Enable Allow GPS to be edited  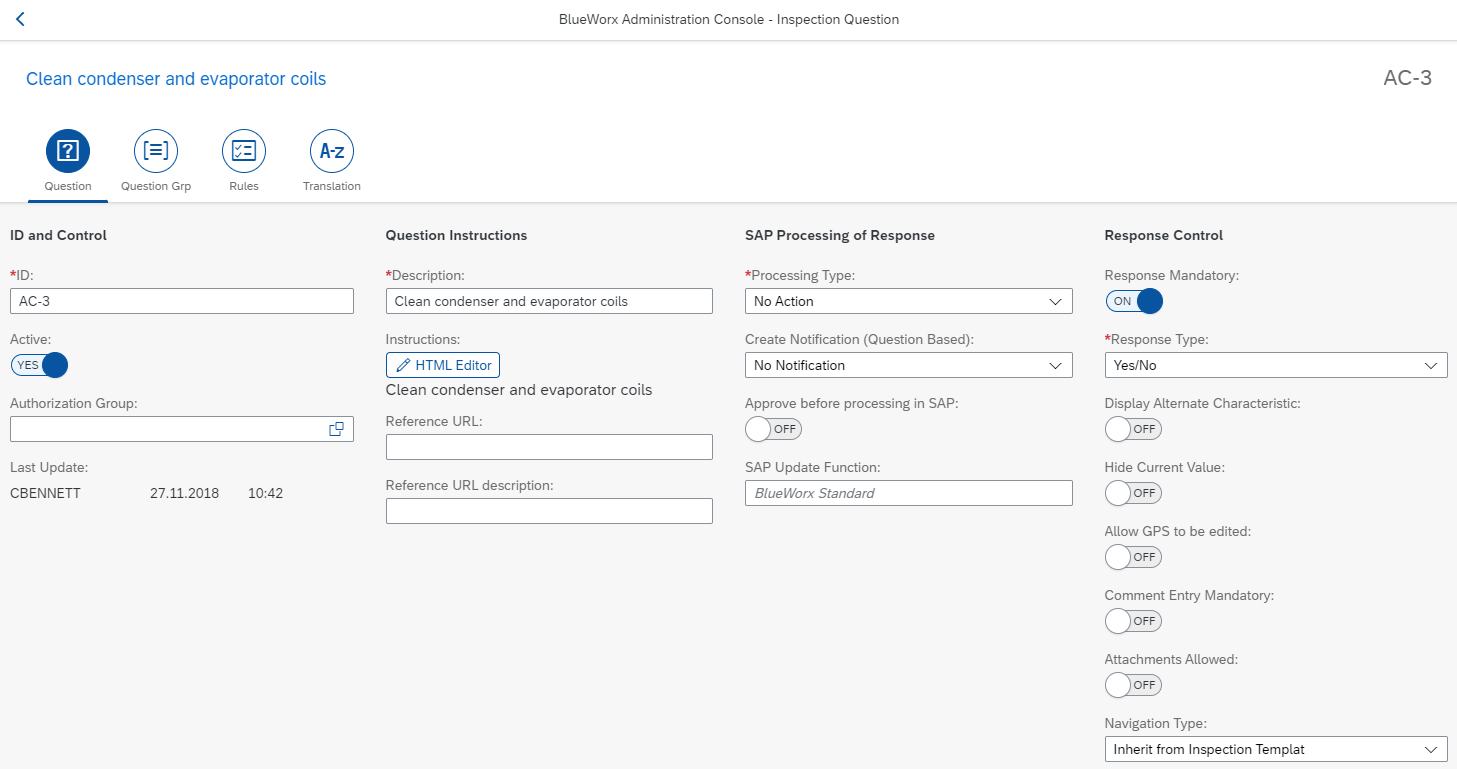(x=1134, y=557)
